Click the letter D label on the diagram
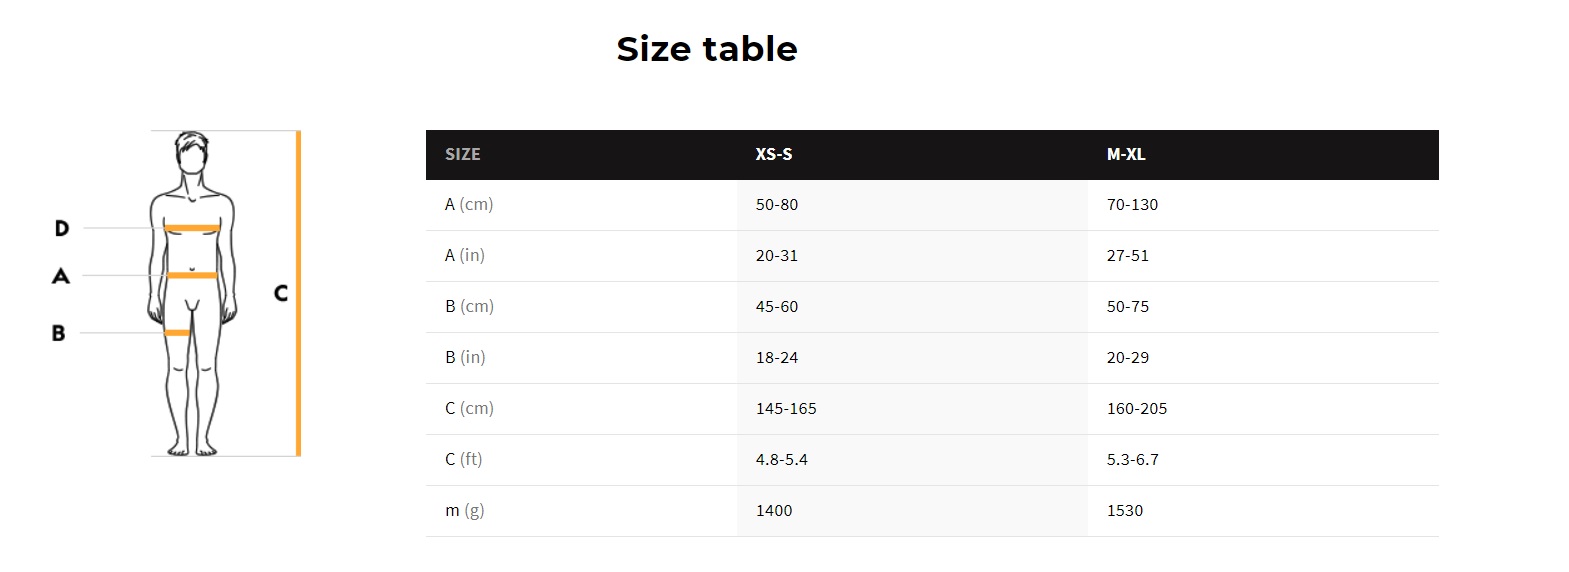Viewport: 1569px width, 572px height. click(62, 228)
